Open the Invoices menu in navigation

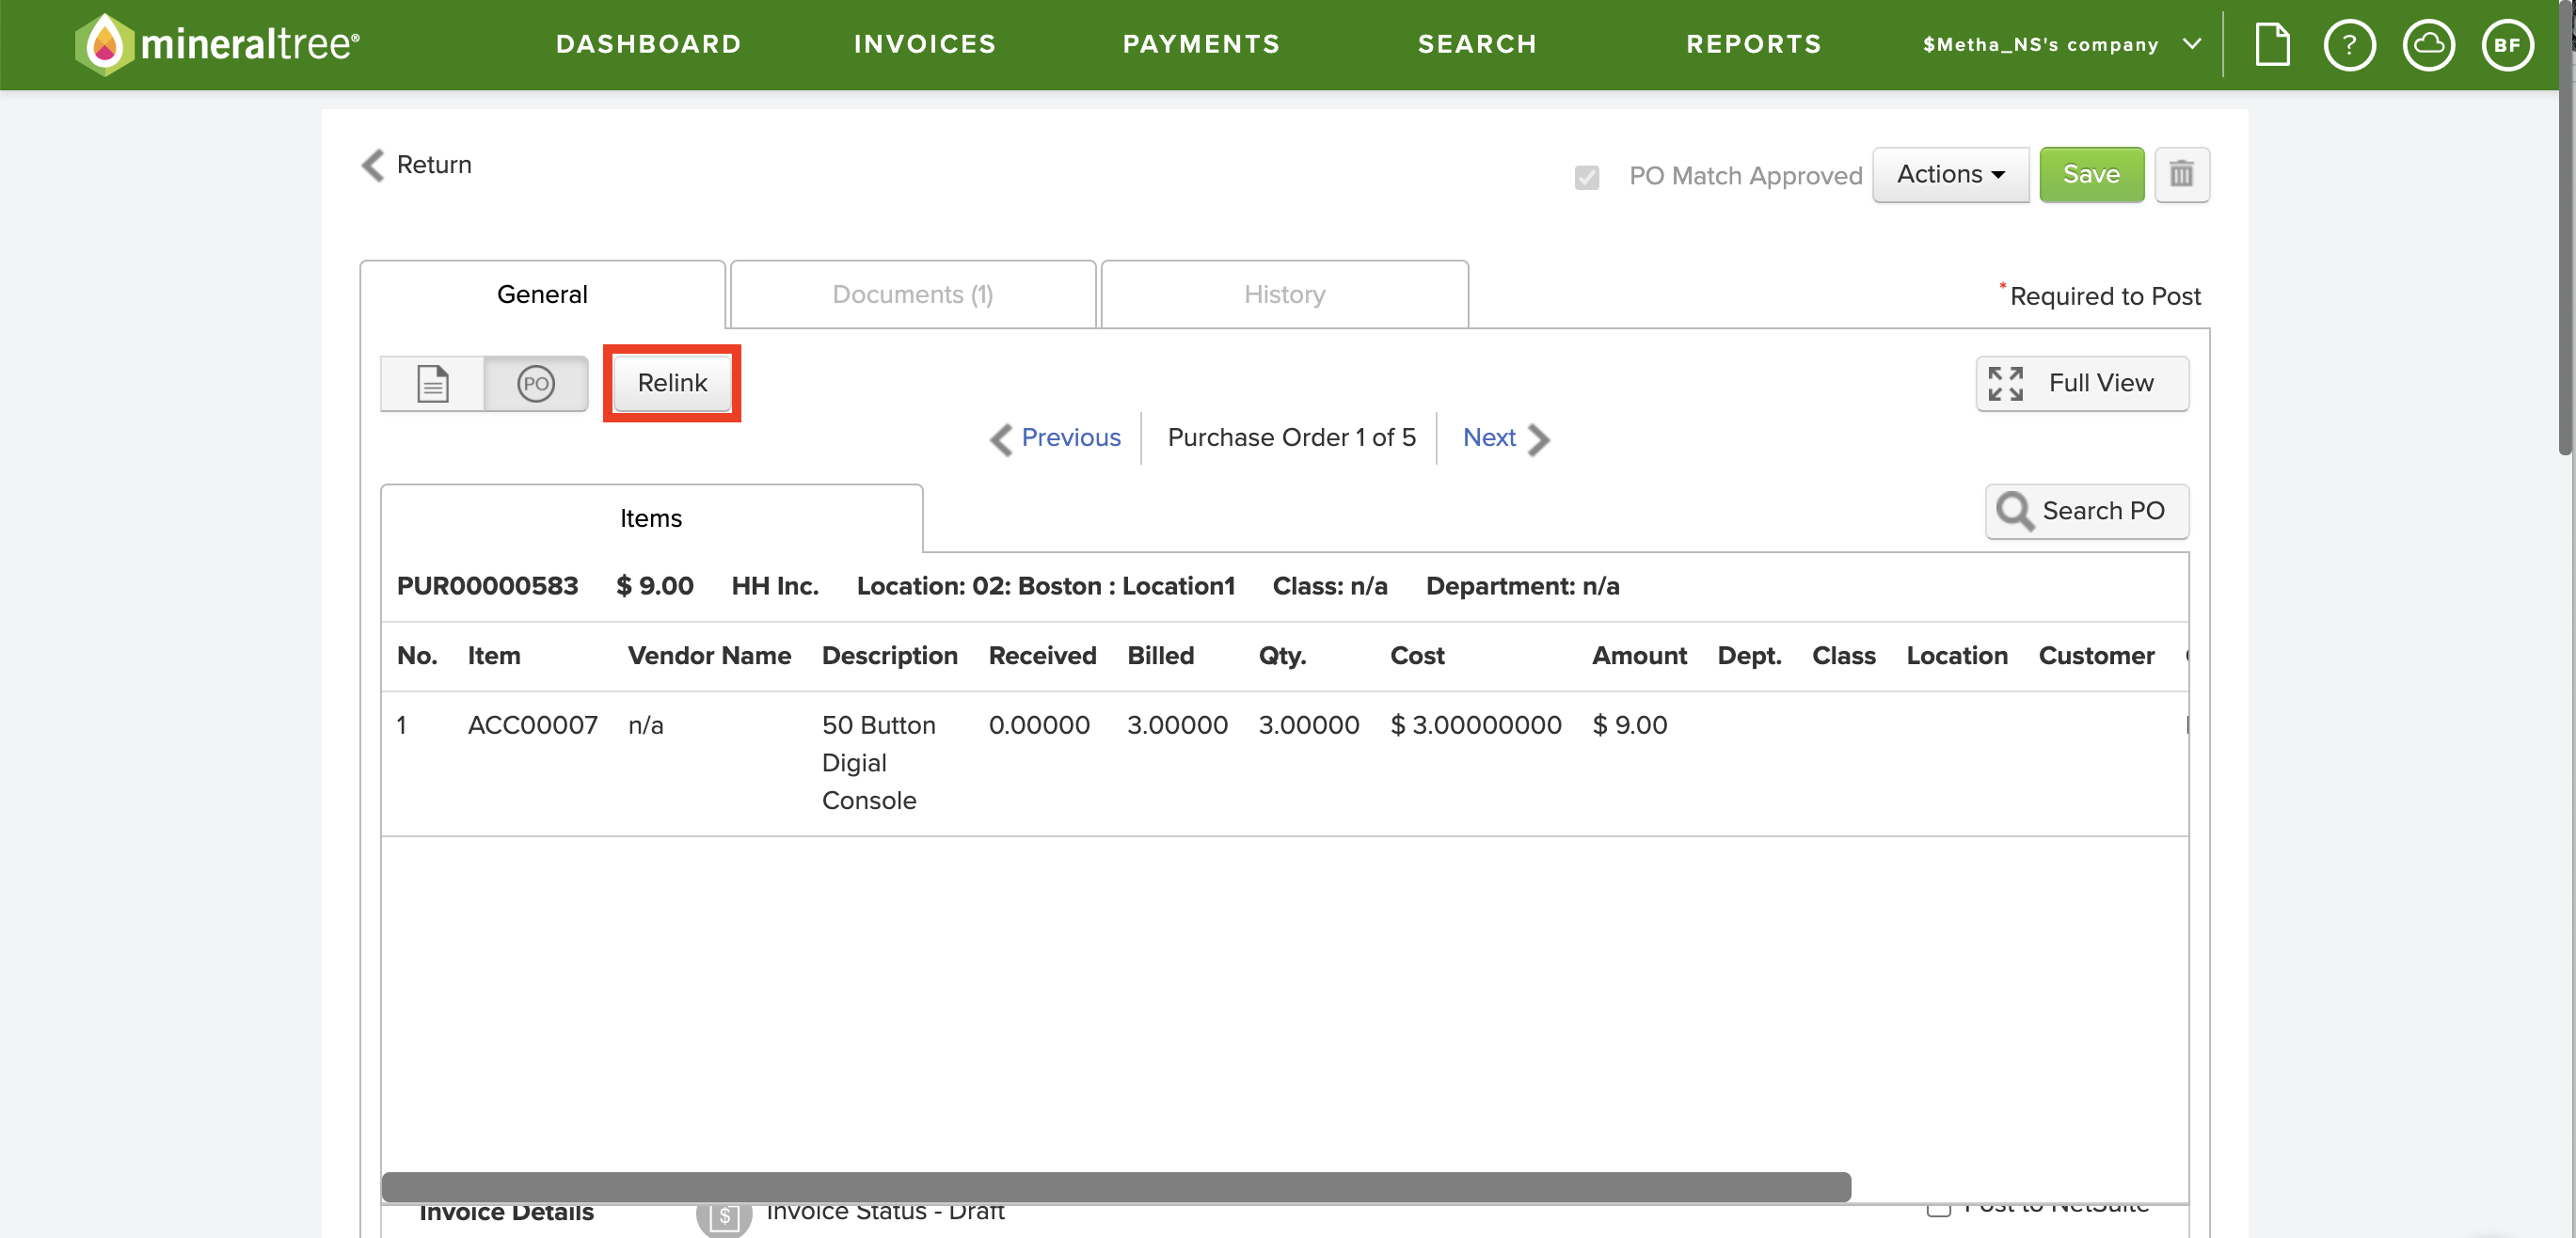[925, 45]
